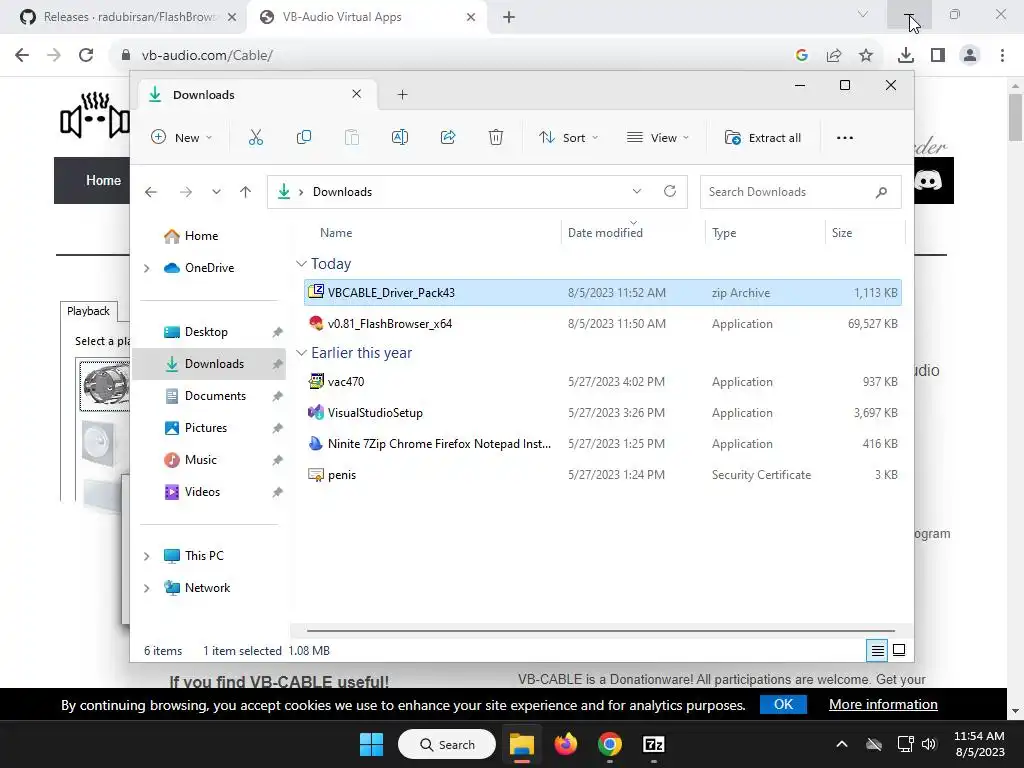The height and width of the screenshot is (768, 1024).
Task: Go back in File Explorer navigation
Action: tap(151, 192)
